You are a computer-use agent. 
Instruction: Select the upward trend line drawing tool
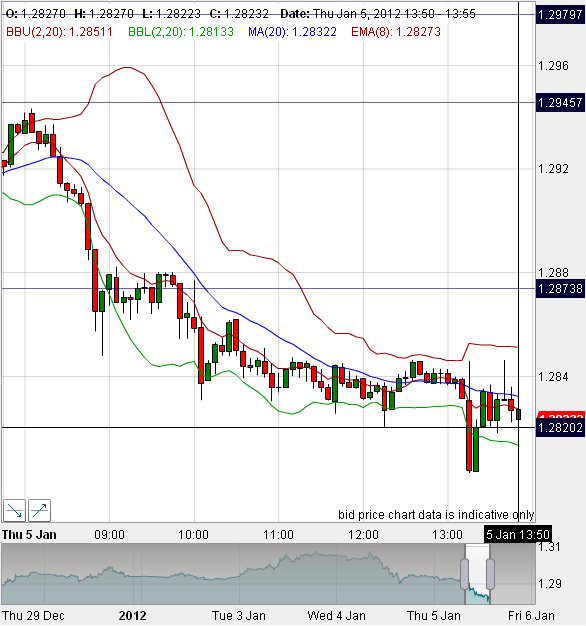click(x=39, y=510)
